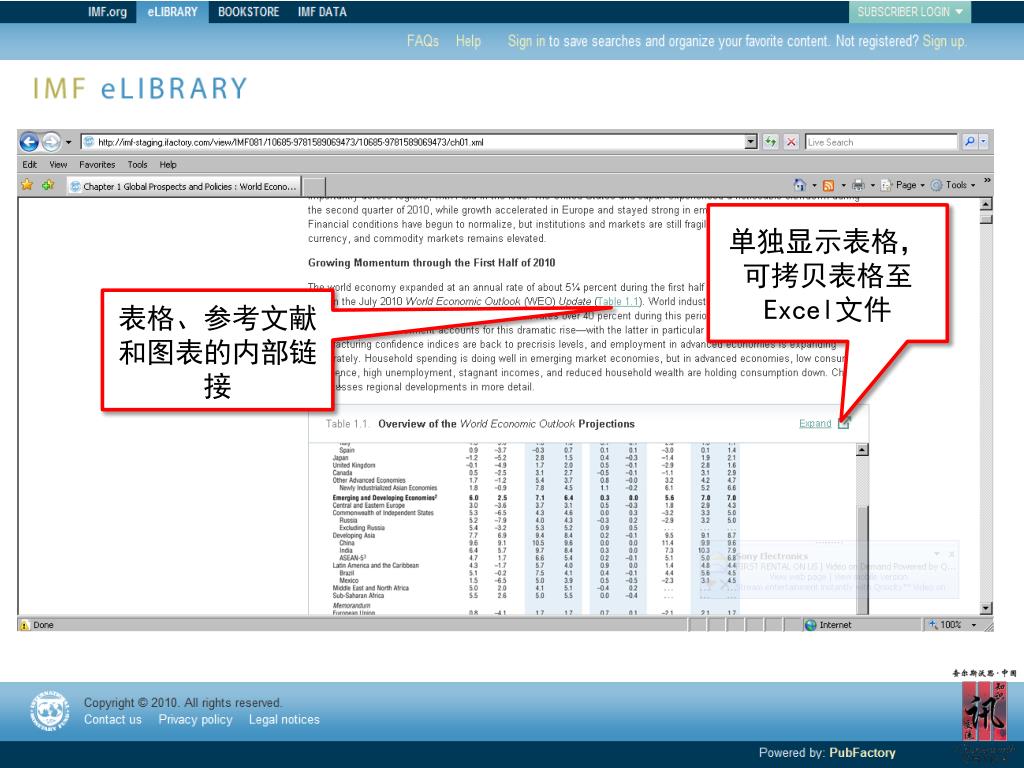Open the Help menu in browser menu bar
1024x768 pixels.
click(x=168, y=165)
